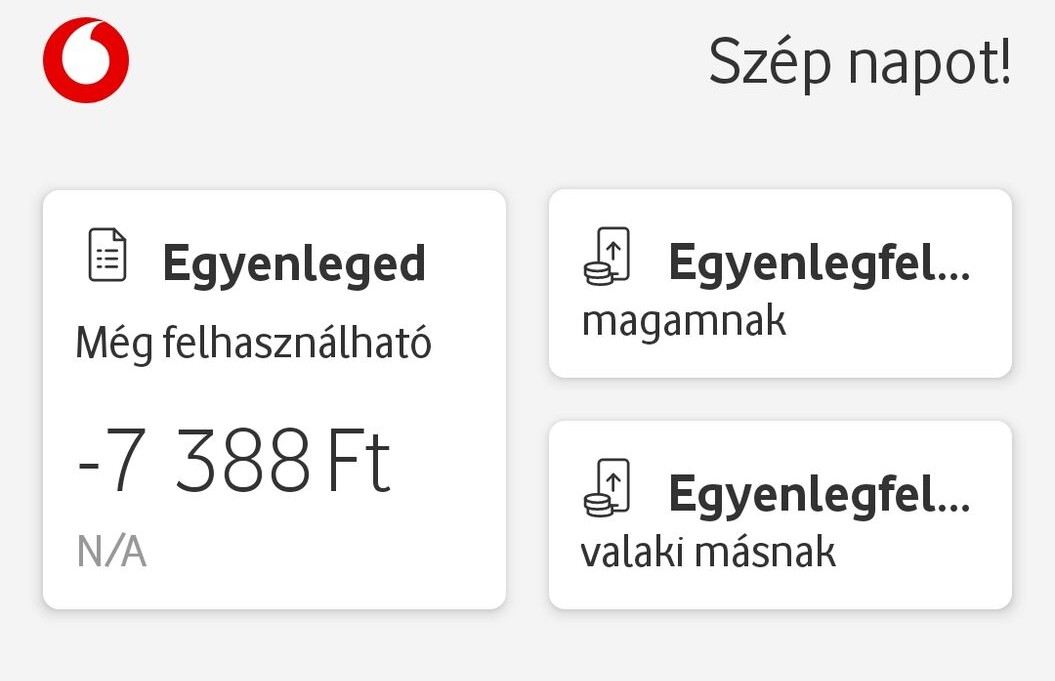
Task: Select the -7 388 Ft balance amount
Action: 233,460
